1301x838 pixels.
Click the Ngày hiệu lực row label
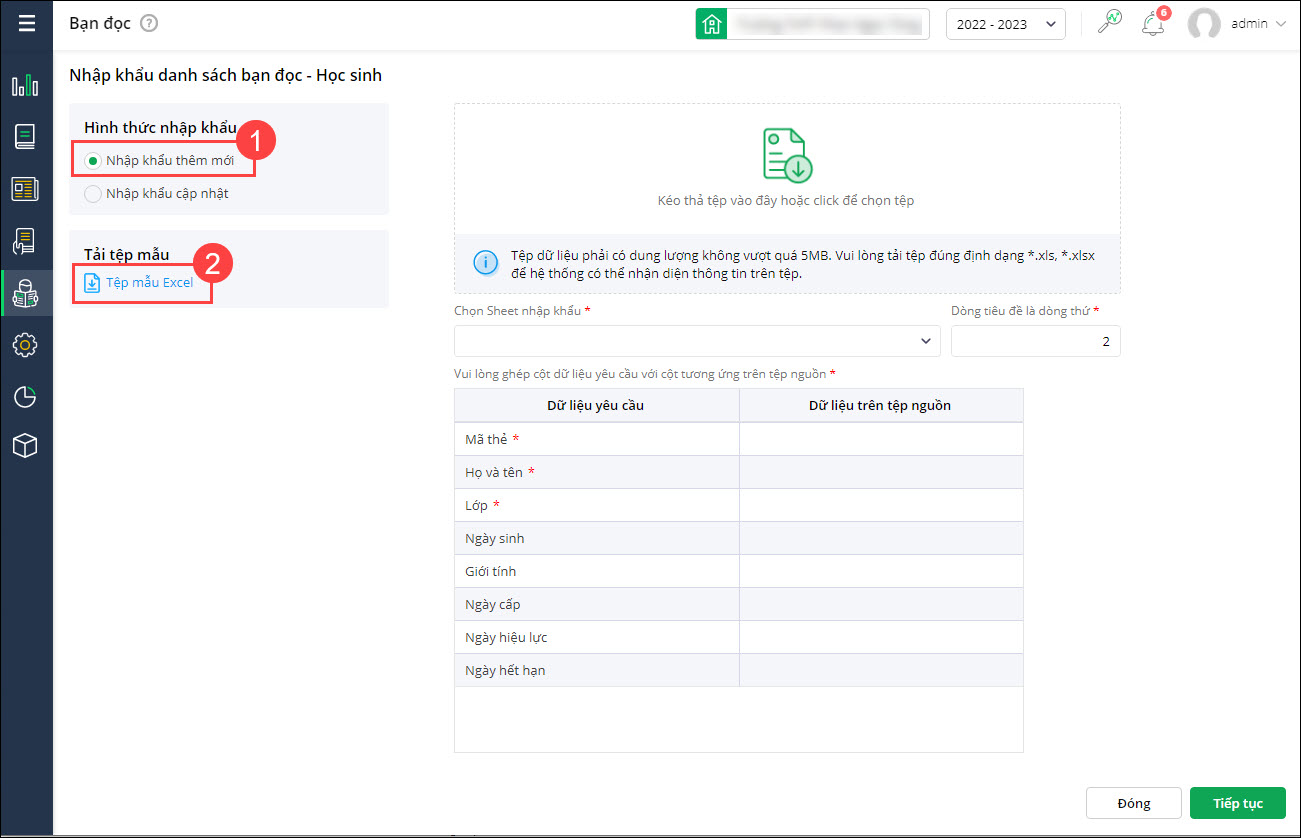pyautogui.click(x=506, y=638)
